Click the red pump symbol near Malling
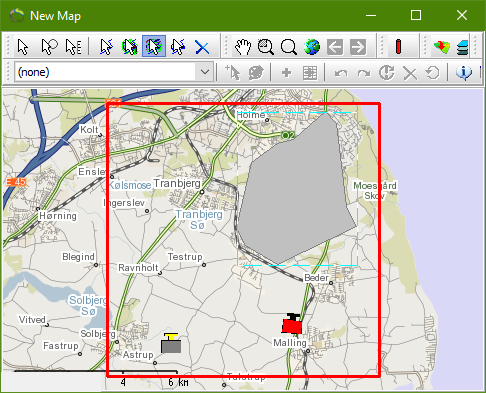This screenshot has height=393, width=486. [x=292, y=323]
